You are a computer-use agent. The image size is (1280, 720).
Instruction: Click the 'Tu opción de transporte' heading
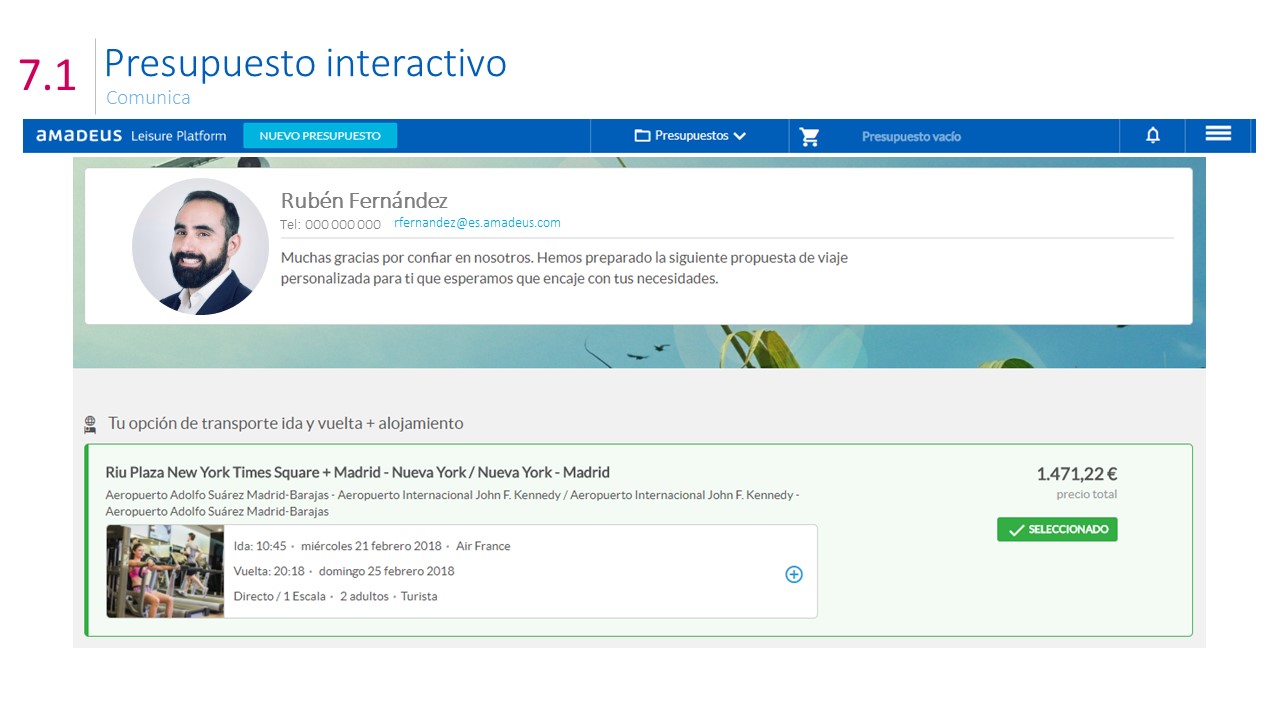click(x=286, y=423)
